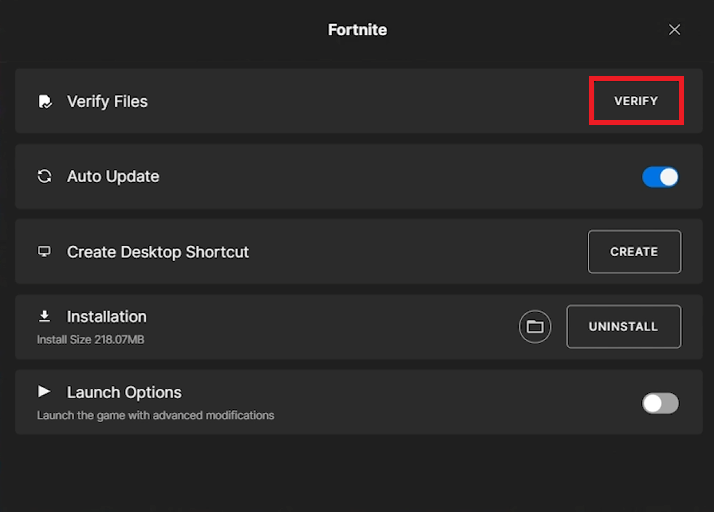This screenshot has width=714, height=512.
Task: Click the Create Desktop Shortcut label
Action: [x=158, y=252]
